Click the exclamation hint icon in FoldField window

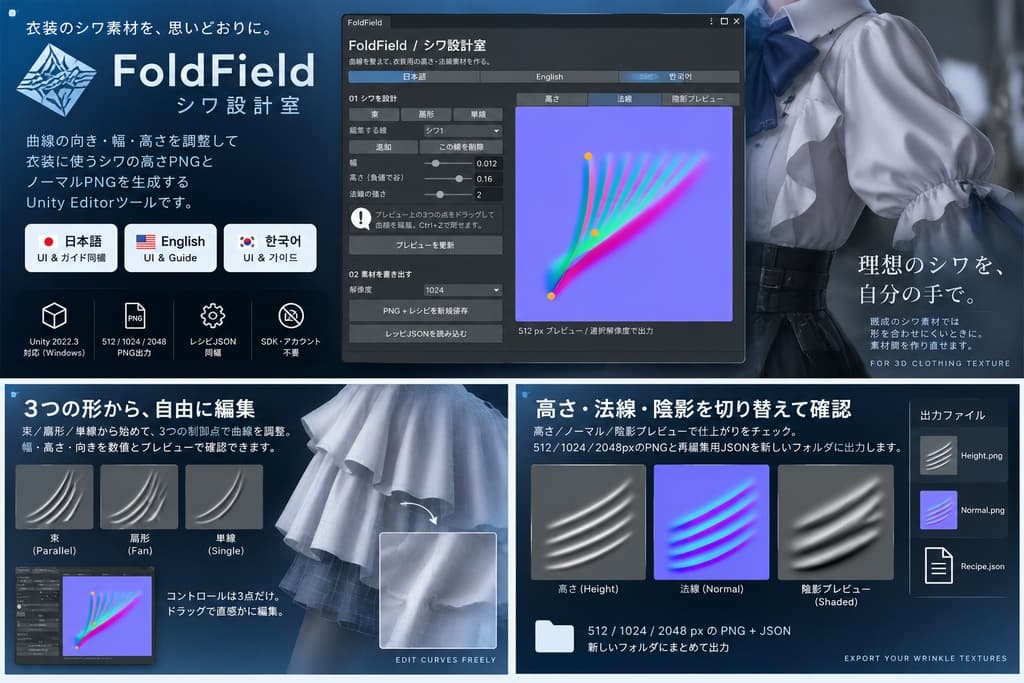pos(360,219)
